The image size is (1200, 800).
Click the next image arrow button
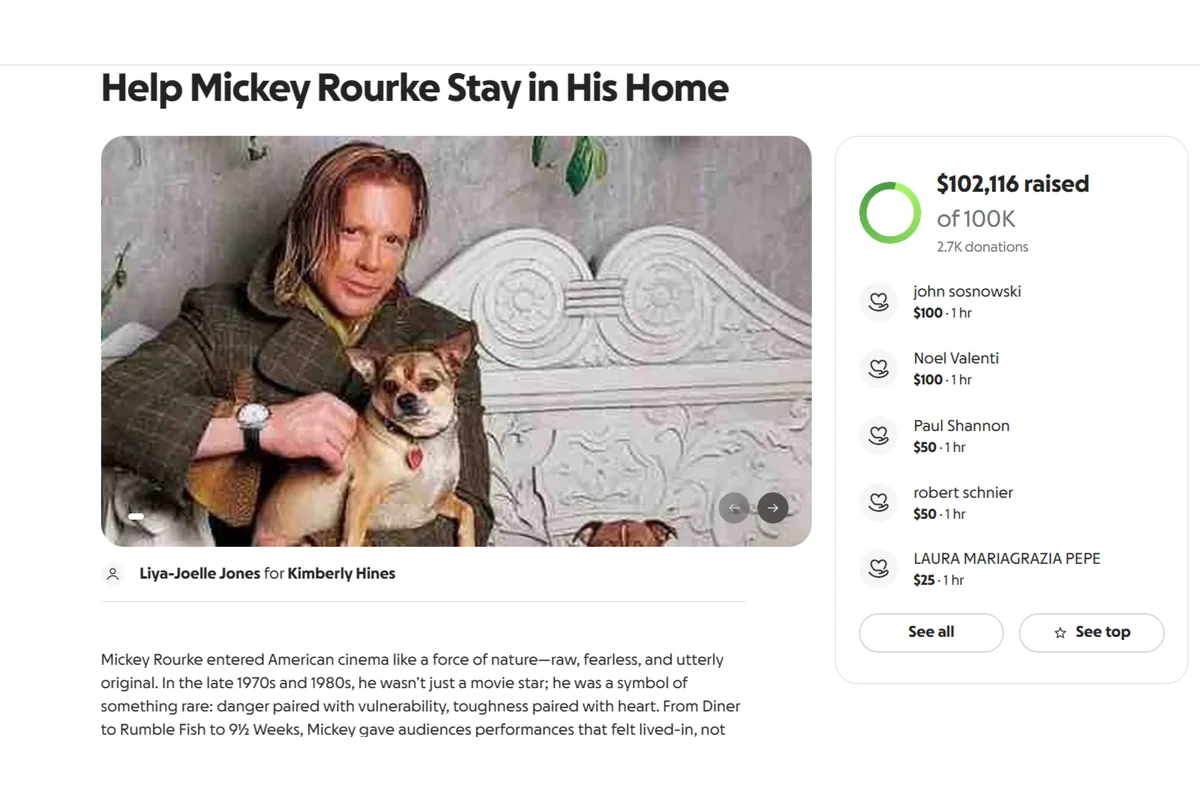tap(772, 508)
